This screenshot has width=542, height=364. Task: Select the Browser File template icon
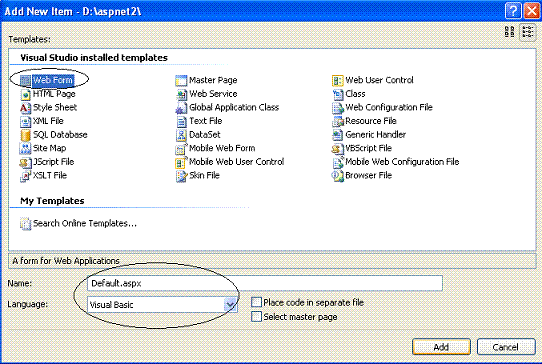point(337,176)
